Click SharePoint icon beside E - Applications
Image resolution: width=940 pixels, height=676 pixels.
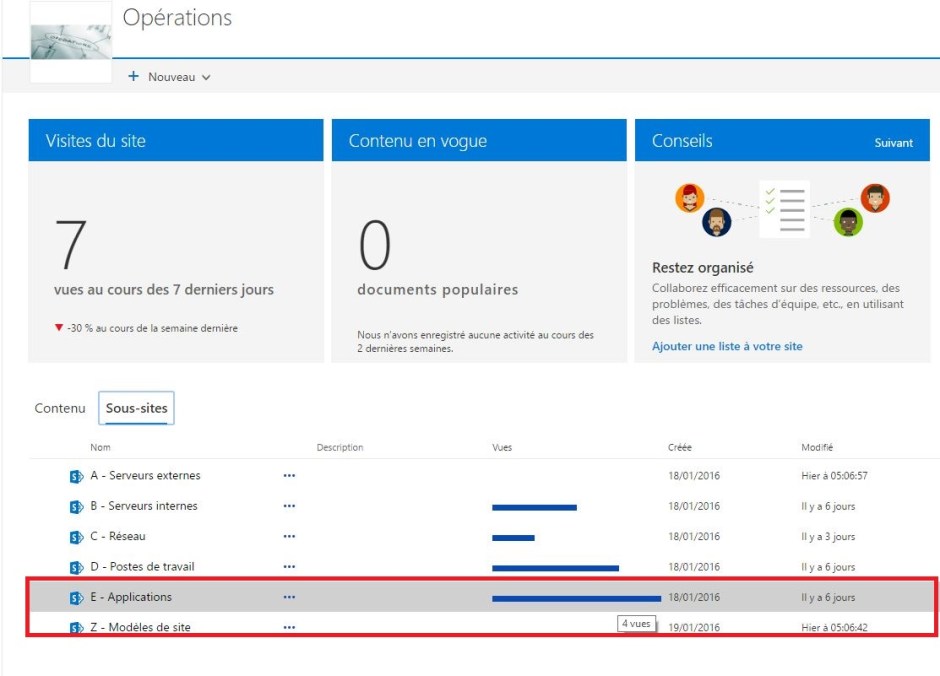click(75, 598)
